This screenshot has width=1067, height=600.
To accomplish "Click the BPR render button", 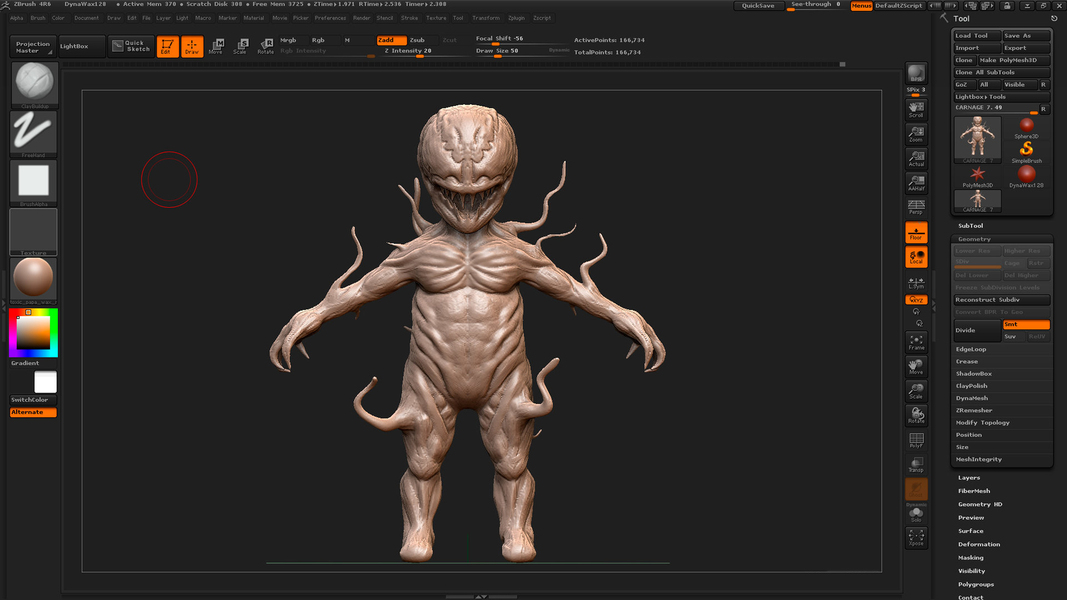I will 916,73.
